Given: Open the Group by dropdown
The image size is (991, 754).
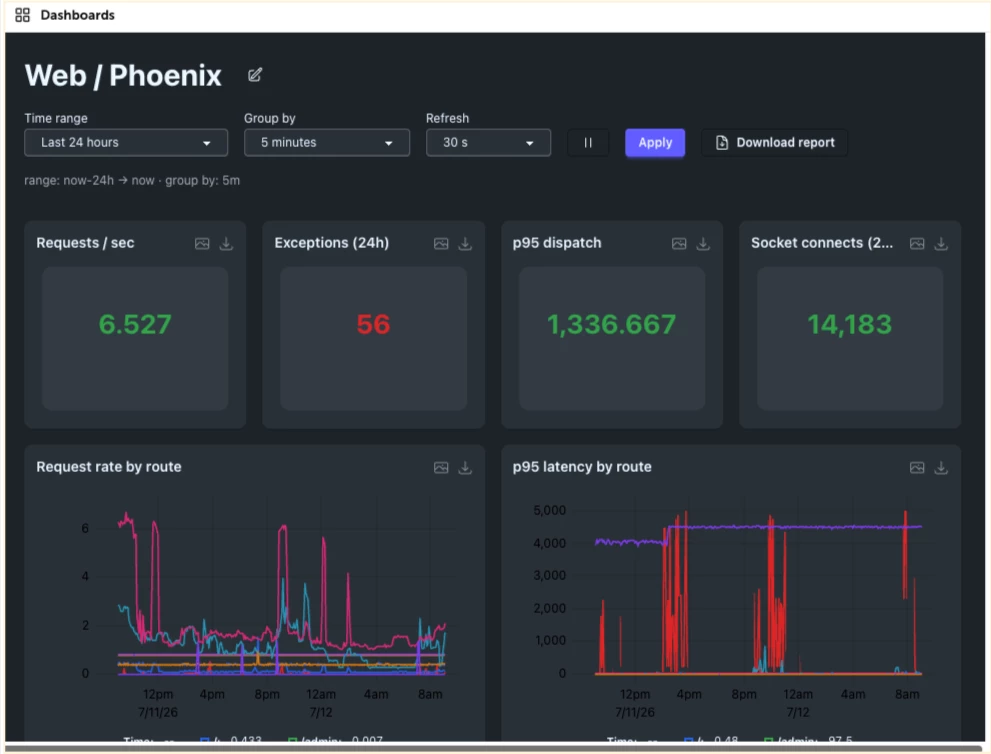Looking at the screenshot, I should [x=327, y=143].
